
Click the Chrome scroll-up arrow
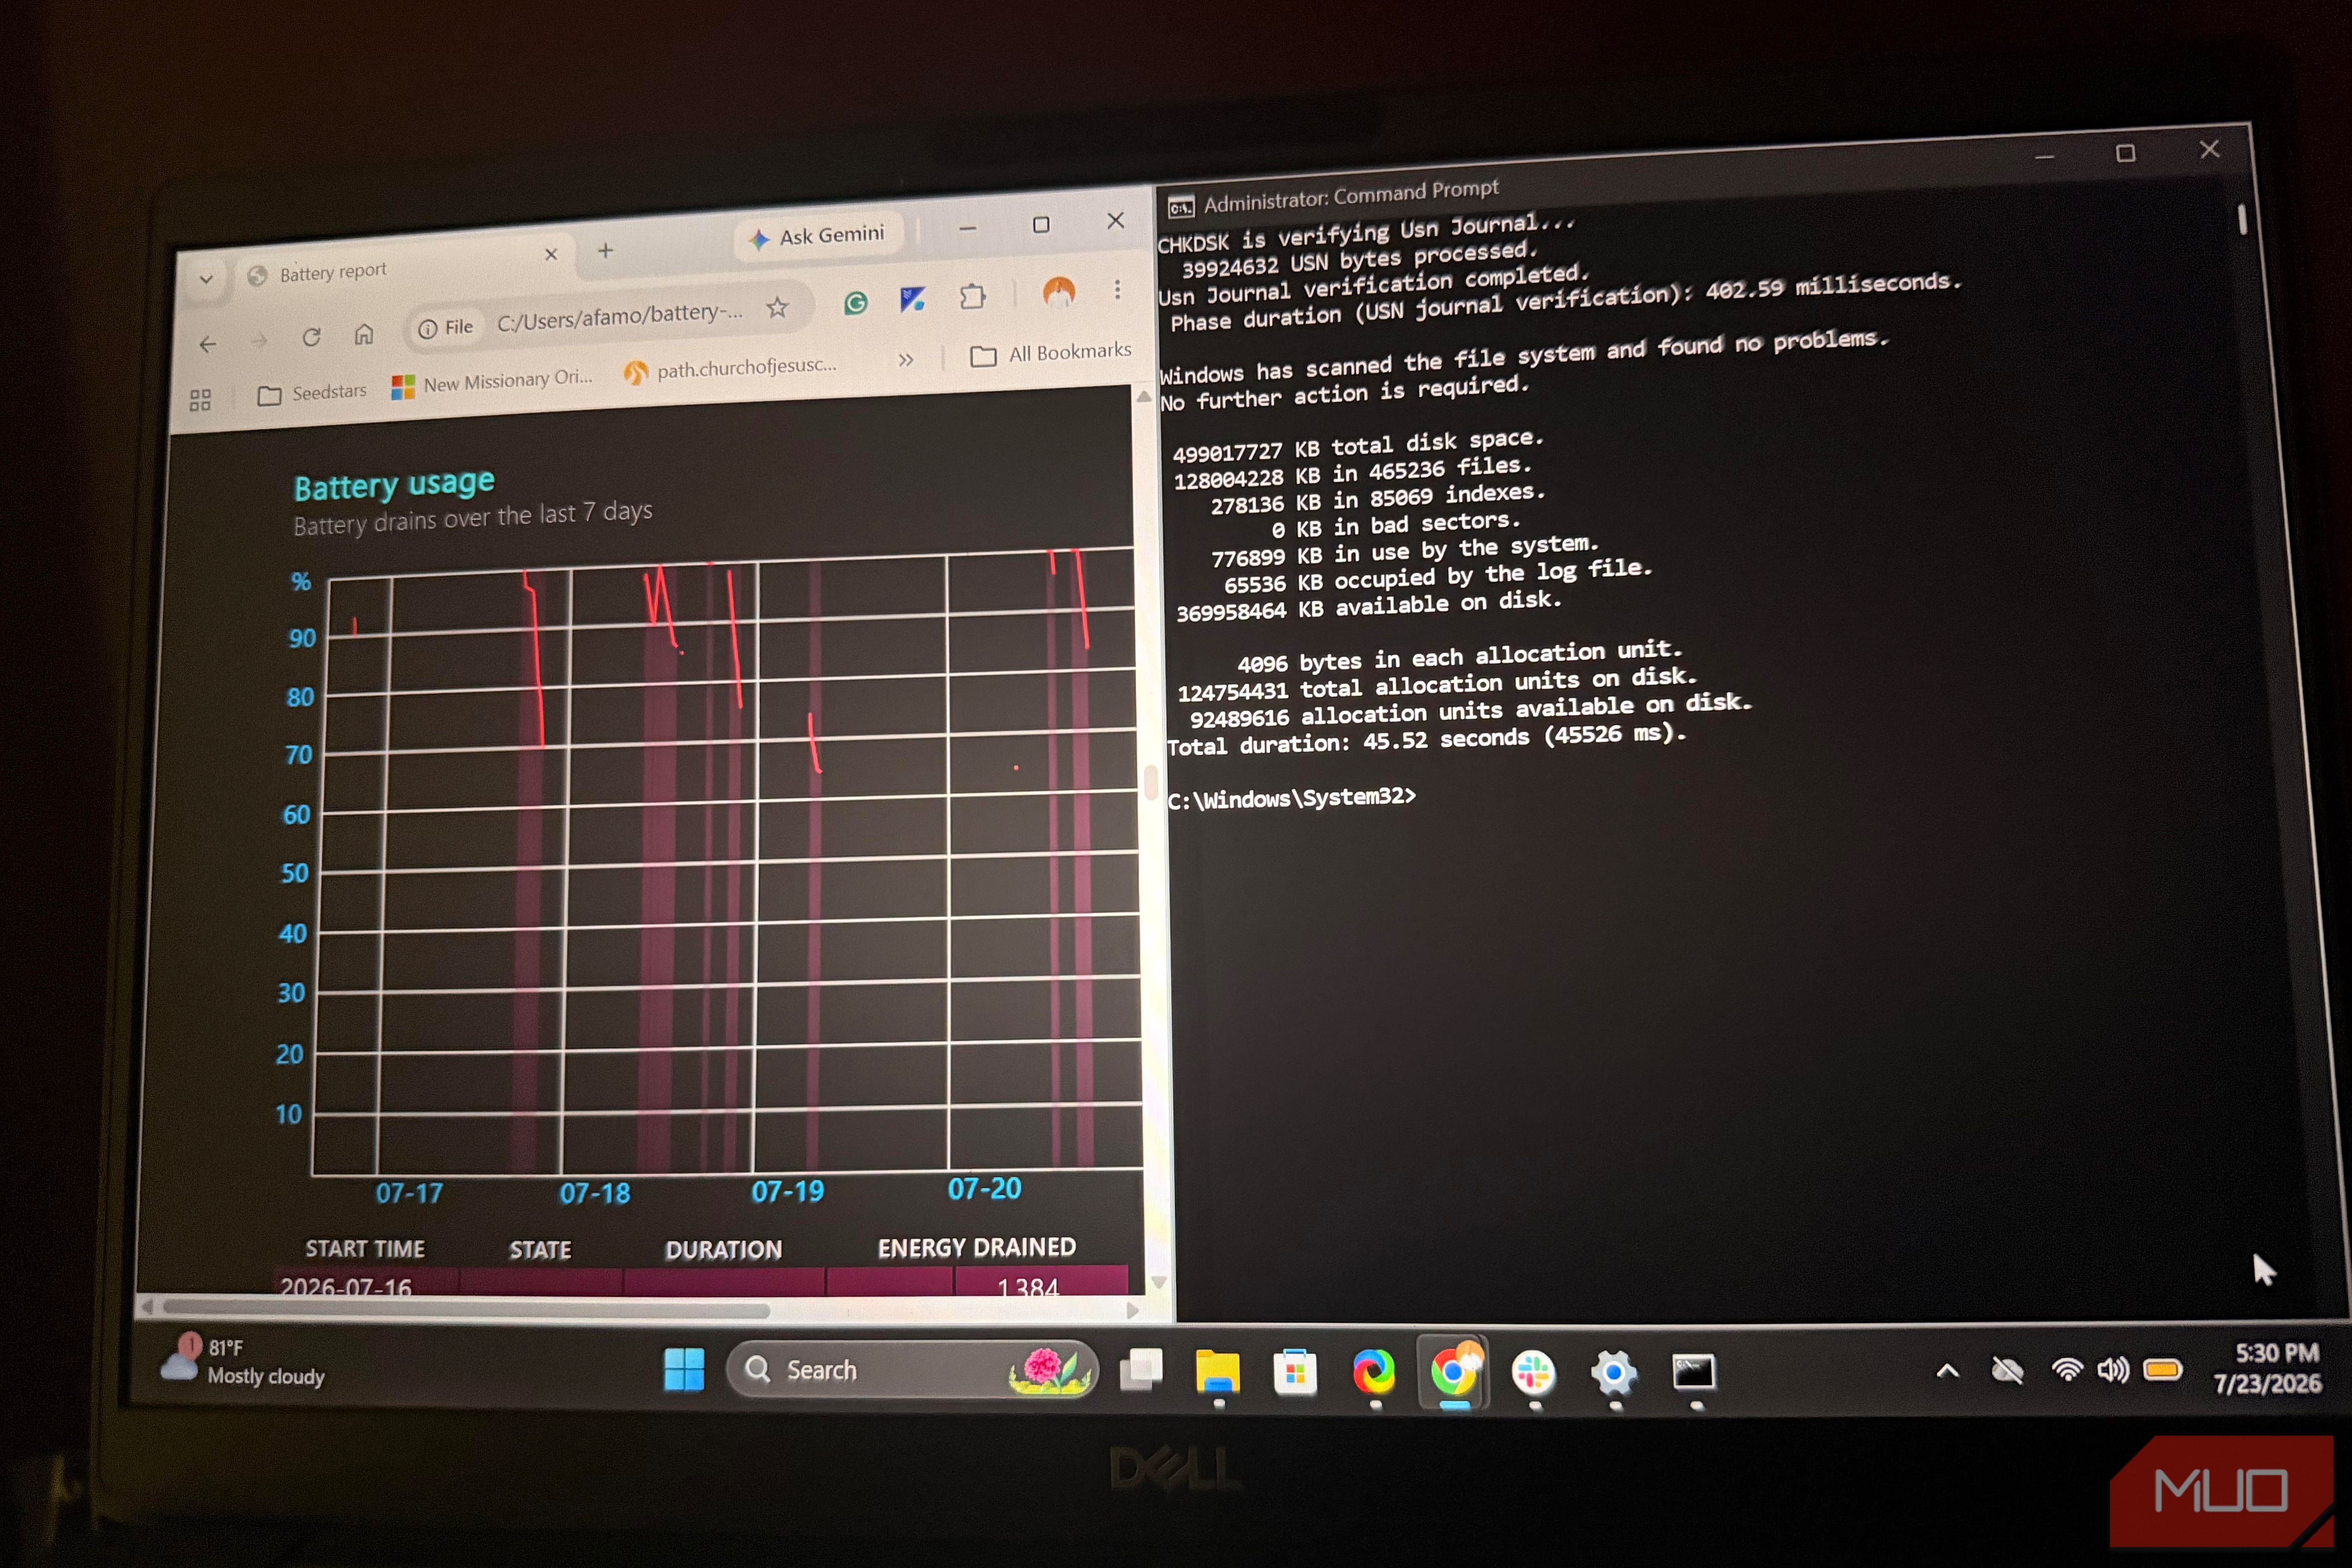(1144, 396)
